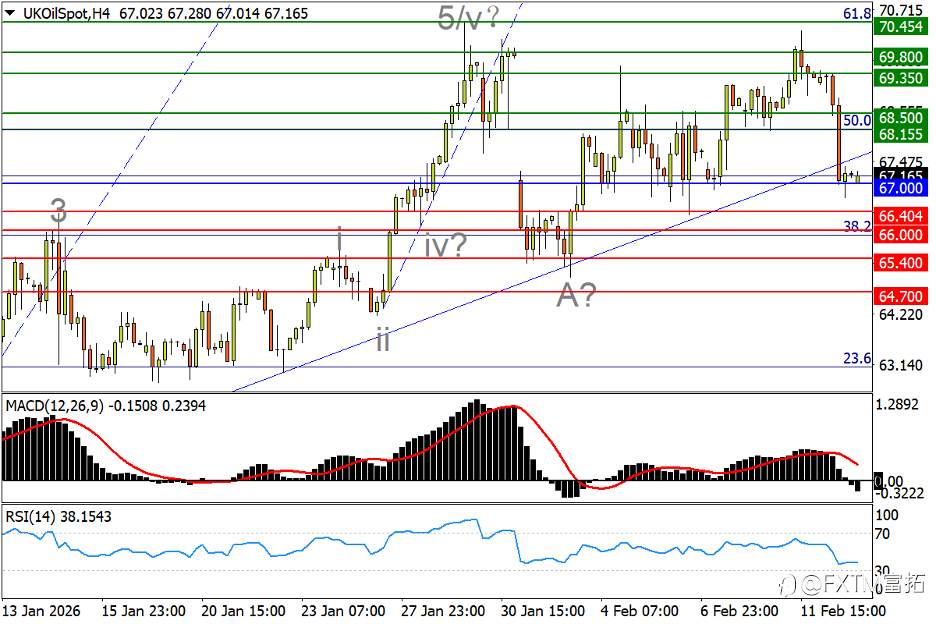Select the 66.000 red price label
The height and width of the screenshot is (624, 936).
(901, 235)
